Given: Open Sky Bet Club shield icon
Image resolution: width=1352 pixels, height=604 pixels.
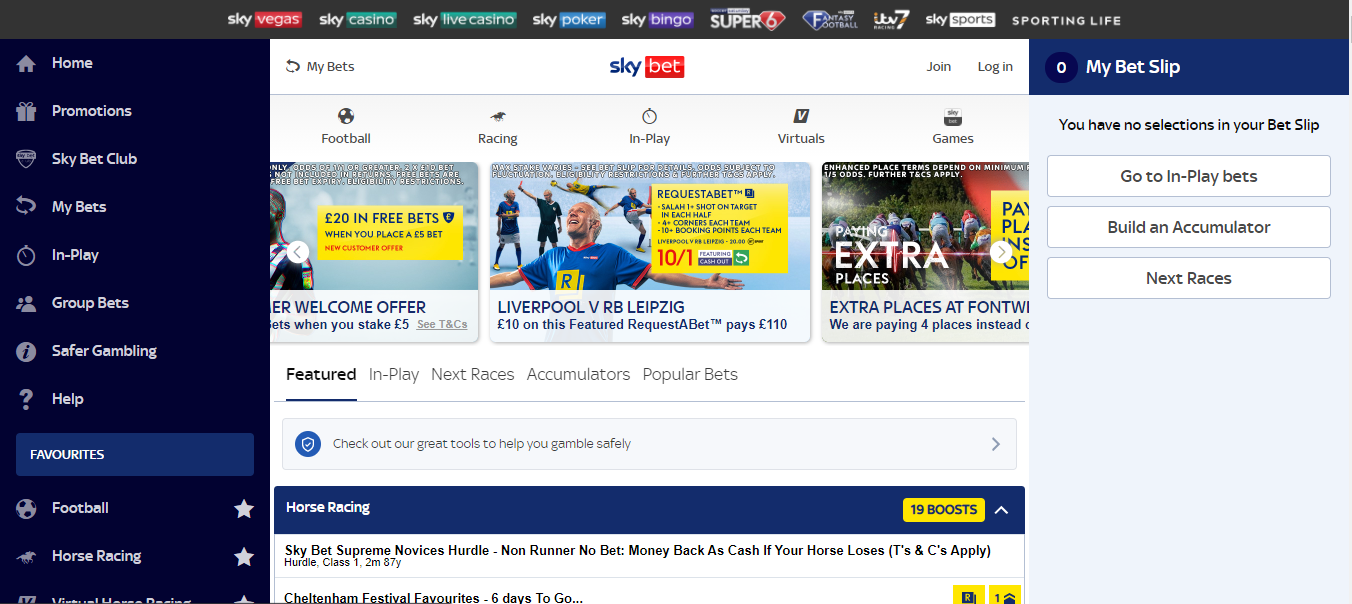Looking at the screenshot, I should [x=27, y=159].
